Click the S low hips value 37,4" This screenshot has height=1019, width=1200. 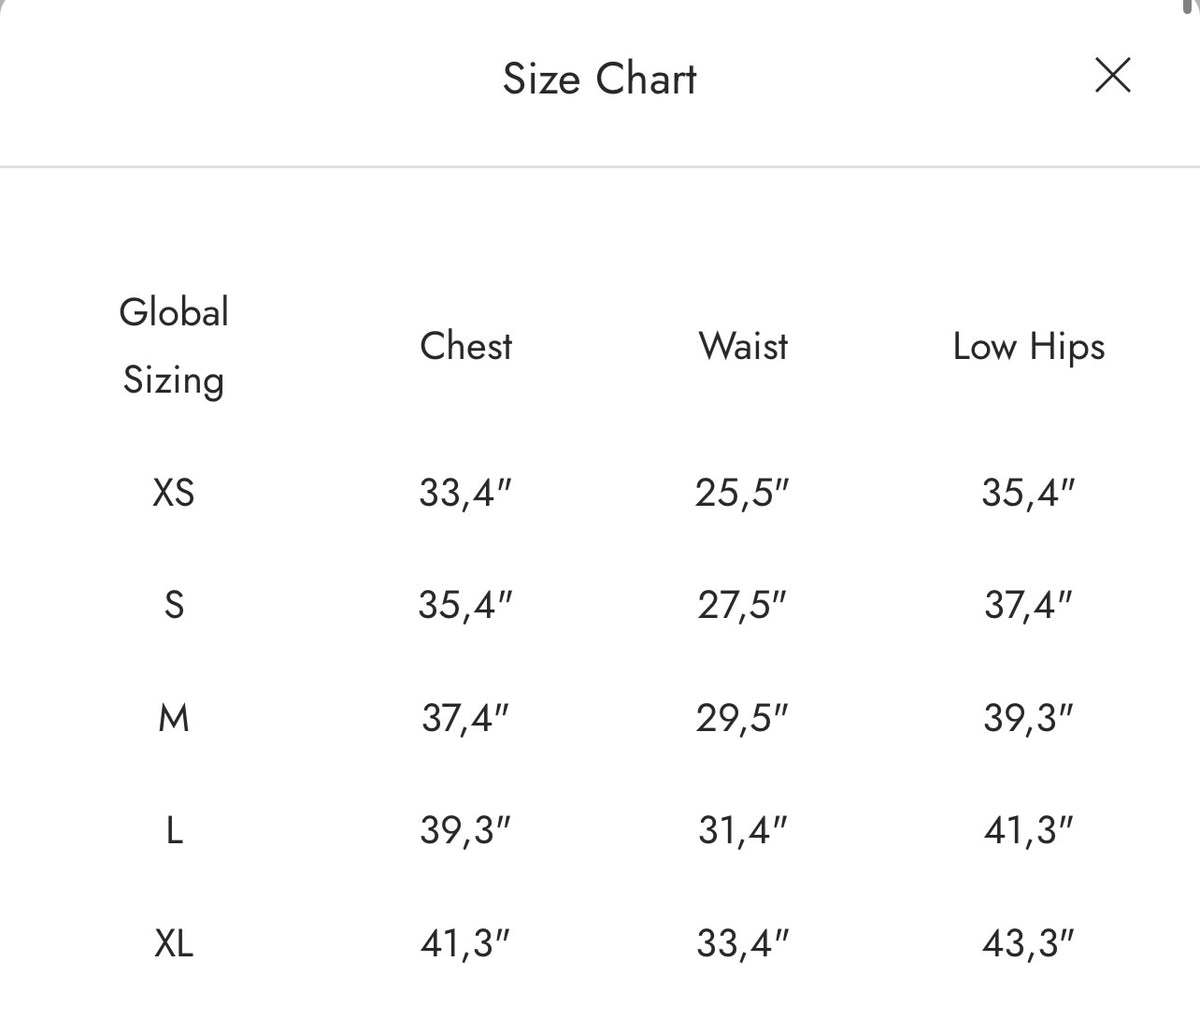1028,604
